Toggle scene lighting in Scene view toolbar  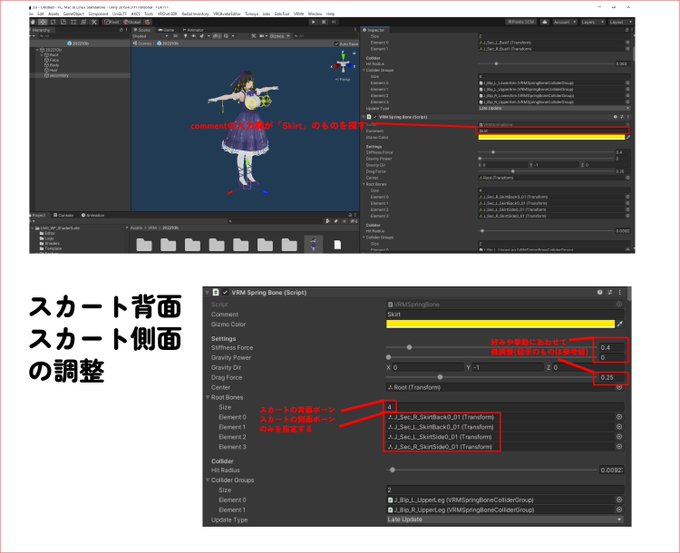point(185,36)
